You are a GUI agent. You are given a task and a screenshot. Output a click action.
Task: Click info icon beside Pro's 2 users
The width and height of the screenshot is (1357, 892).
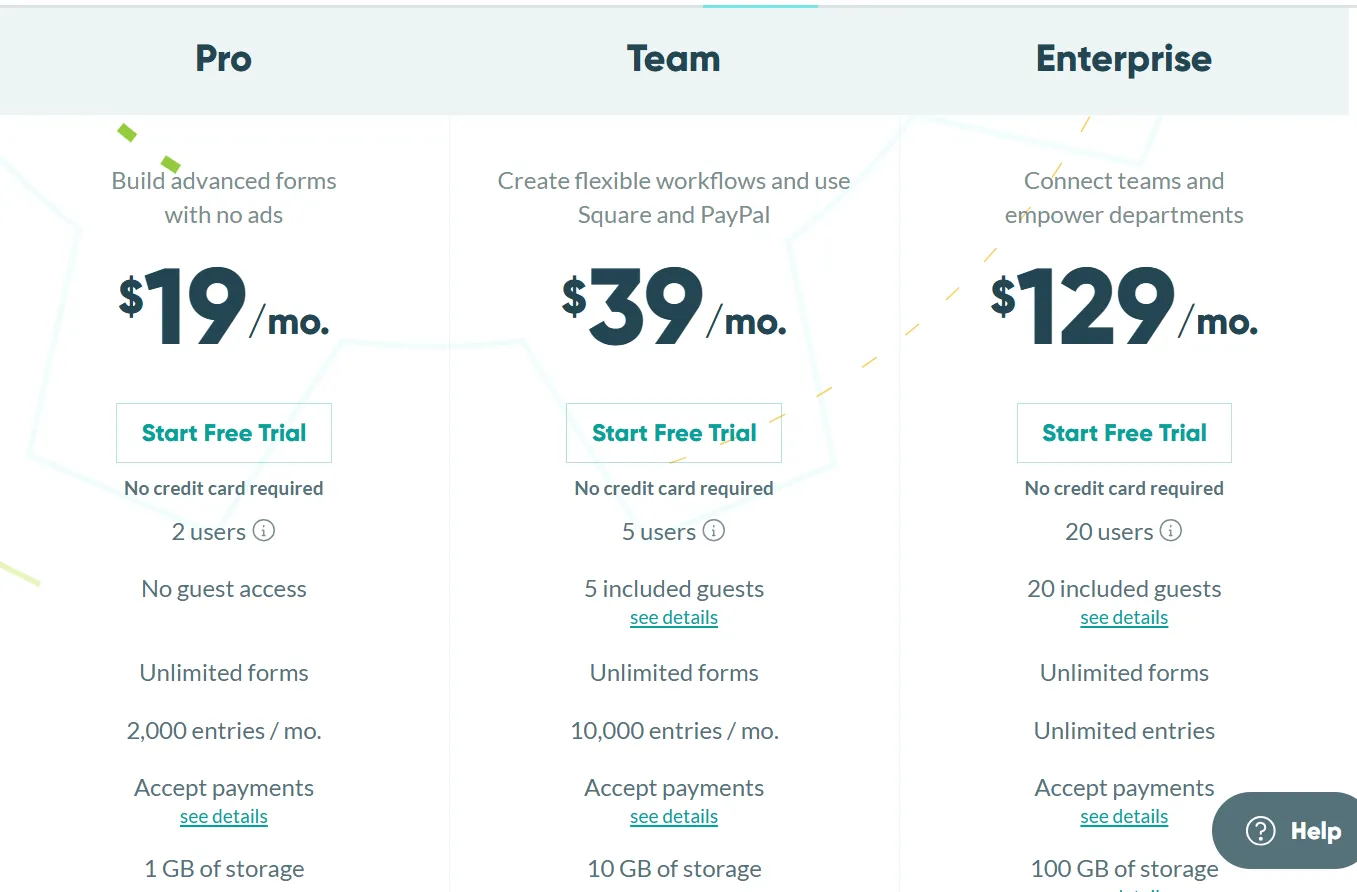point(264,531)
